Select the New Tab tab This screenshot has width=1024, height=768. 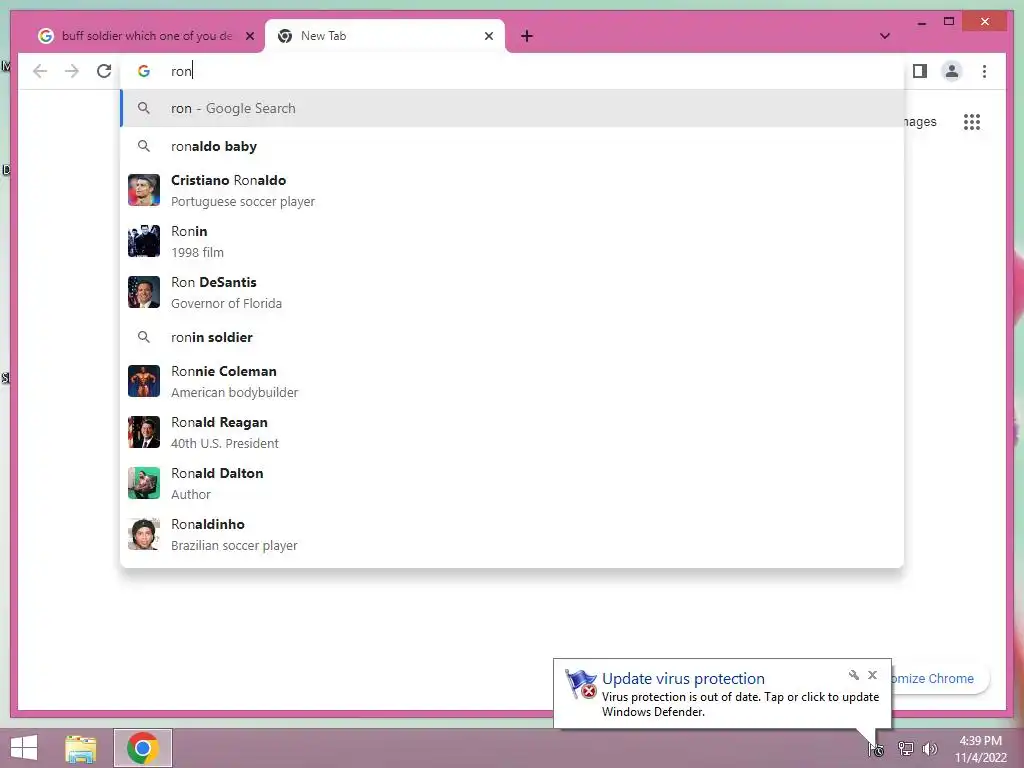click(x=385, y=36)
